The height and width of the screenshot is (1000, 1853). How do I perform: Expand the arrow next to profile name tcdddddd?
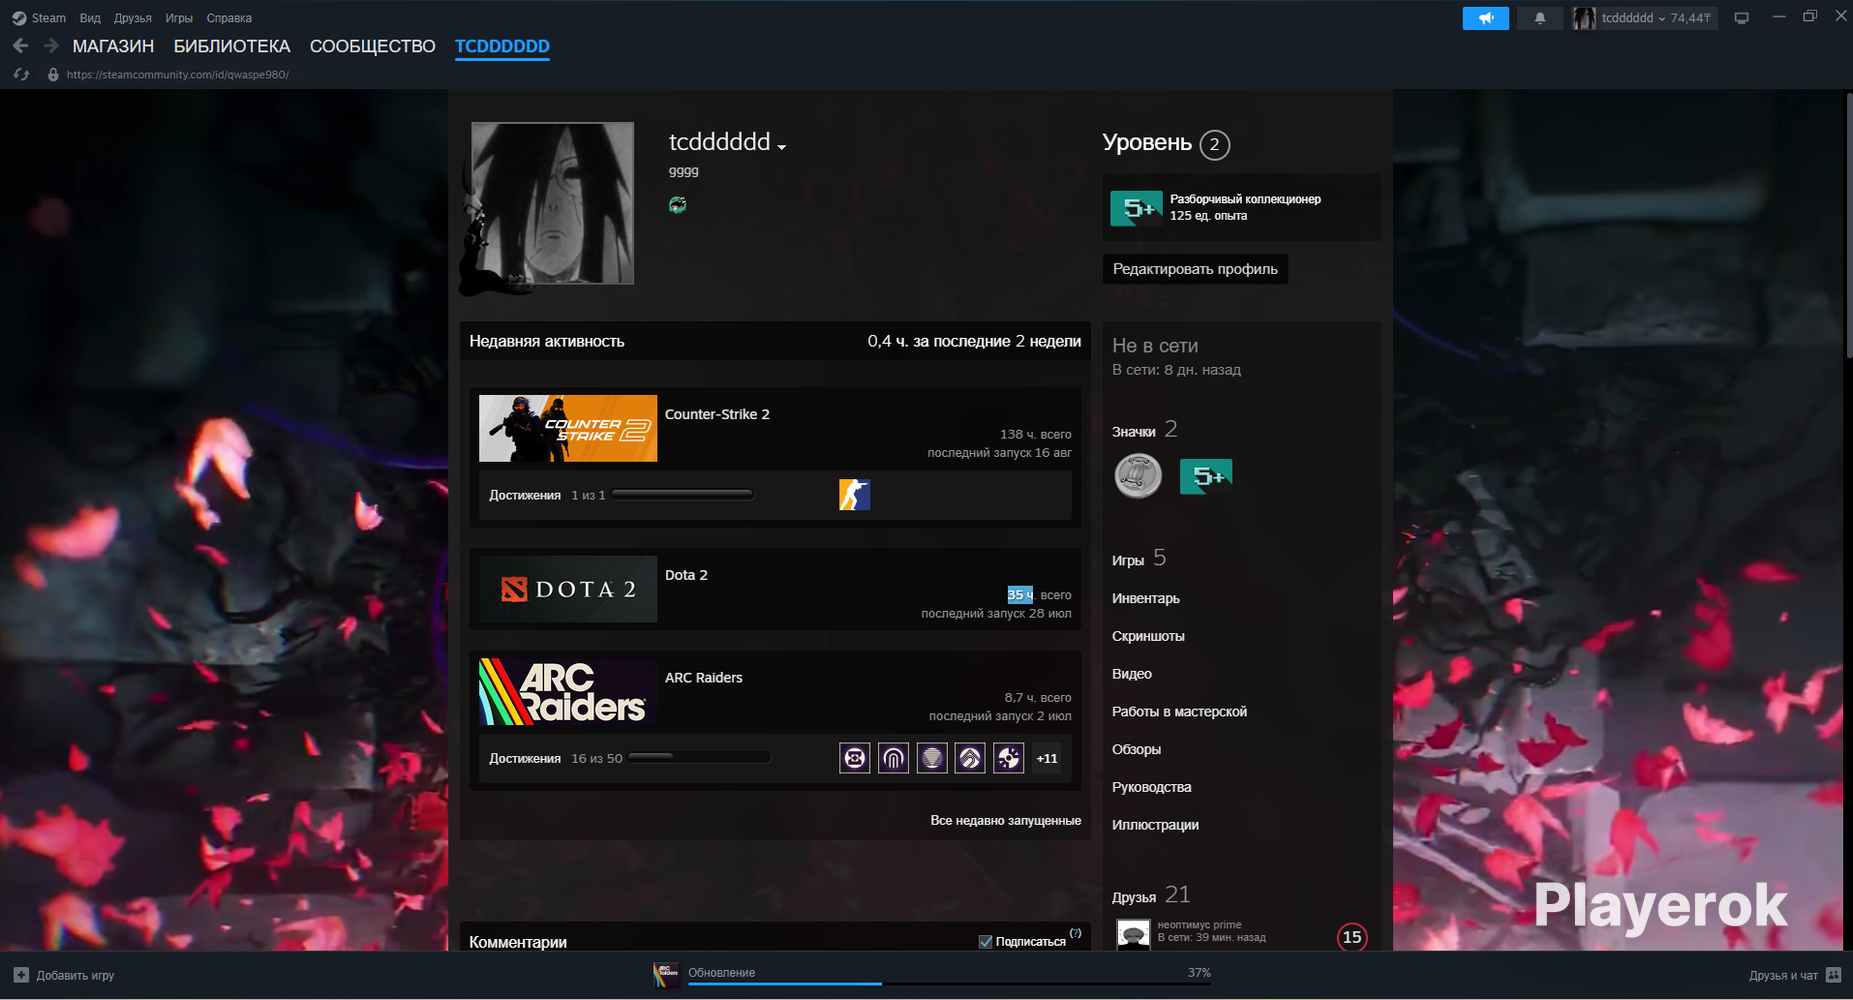click(x=782, y=147)
